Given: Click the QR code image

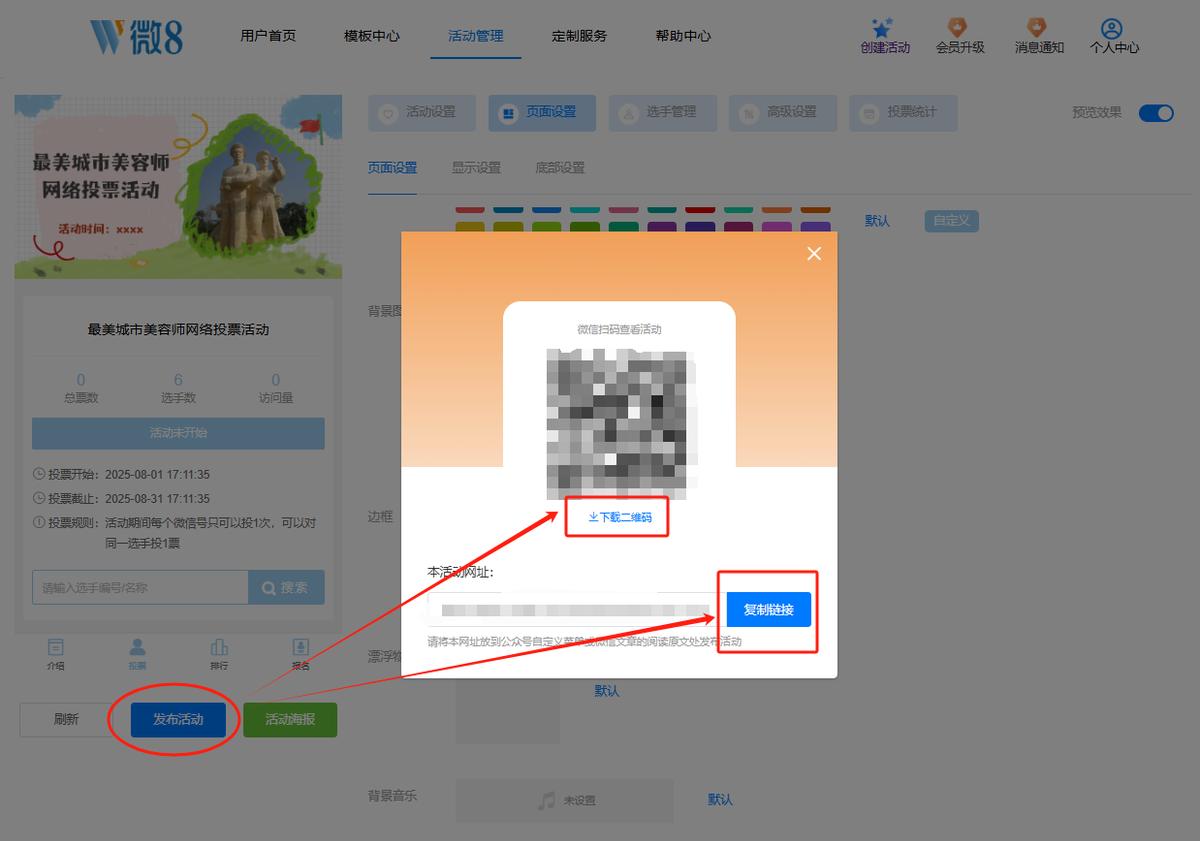Looking at the screenshot, I should pos(619,423).
